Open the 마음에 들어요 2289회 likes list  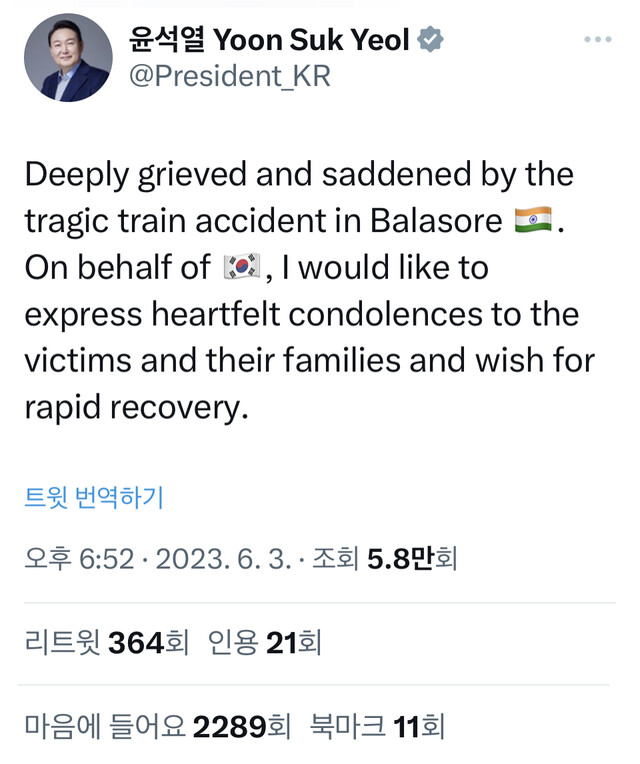coord(158,726)
